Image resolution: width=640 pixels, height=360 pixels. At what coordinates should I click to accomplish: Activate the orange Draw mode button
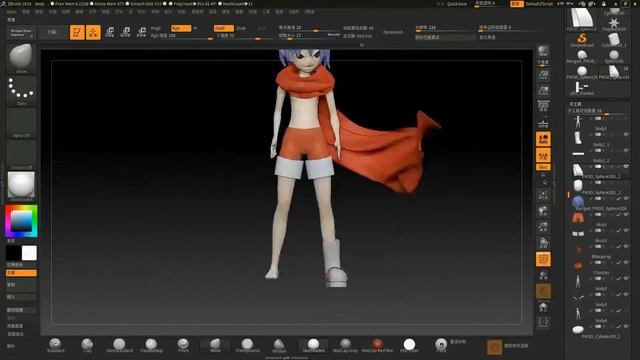pyautogui.click(x=93, y=32)
